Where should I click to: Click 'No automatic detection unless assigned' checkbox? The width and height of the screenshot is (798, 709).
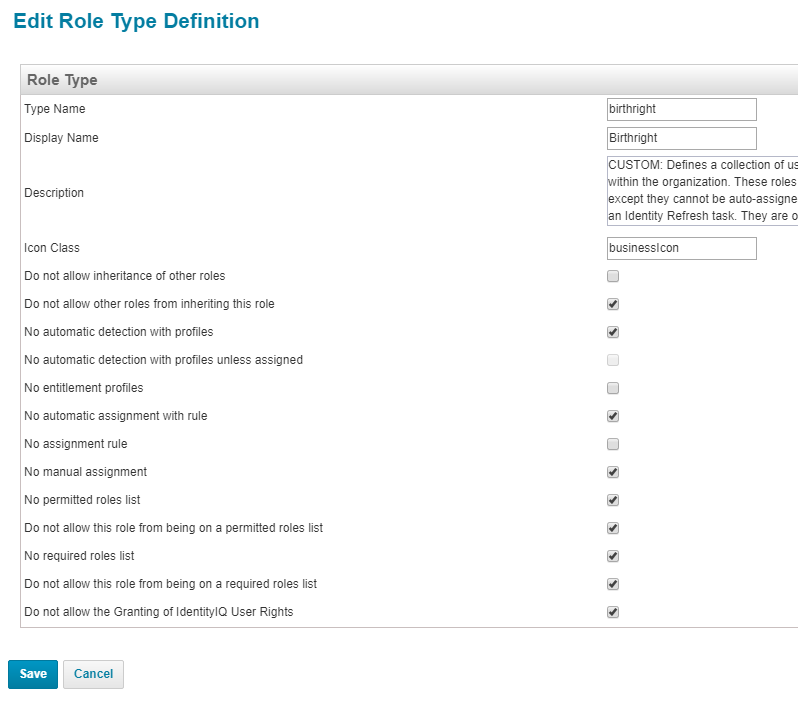point(613,360)
